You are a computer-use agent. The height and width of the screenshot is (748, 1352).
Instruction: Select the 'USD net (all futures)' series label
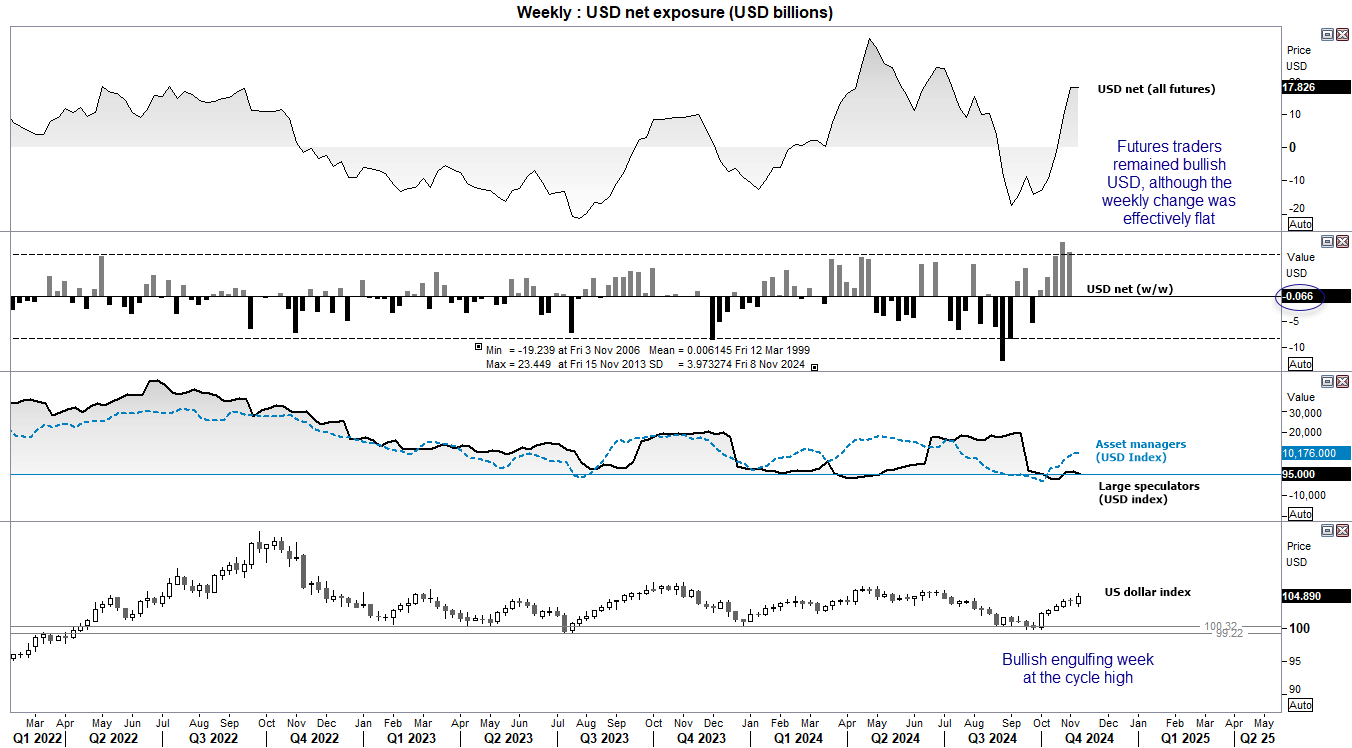(x=1156, y=89)
